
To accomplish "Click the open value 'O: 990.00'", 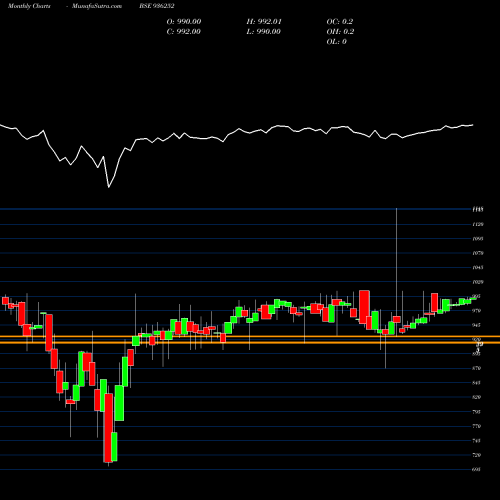I will [x=184, y=22].
